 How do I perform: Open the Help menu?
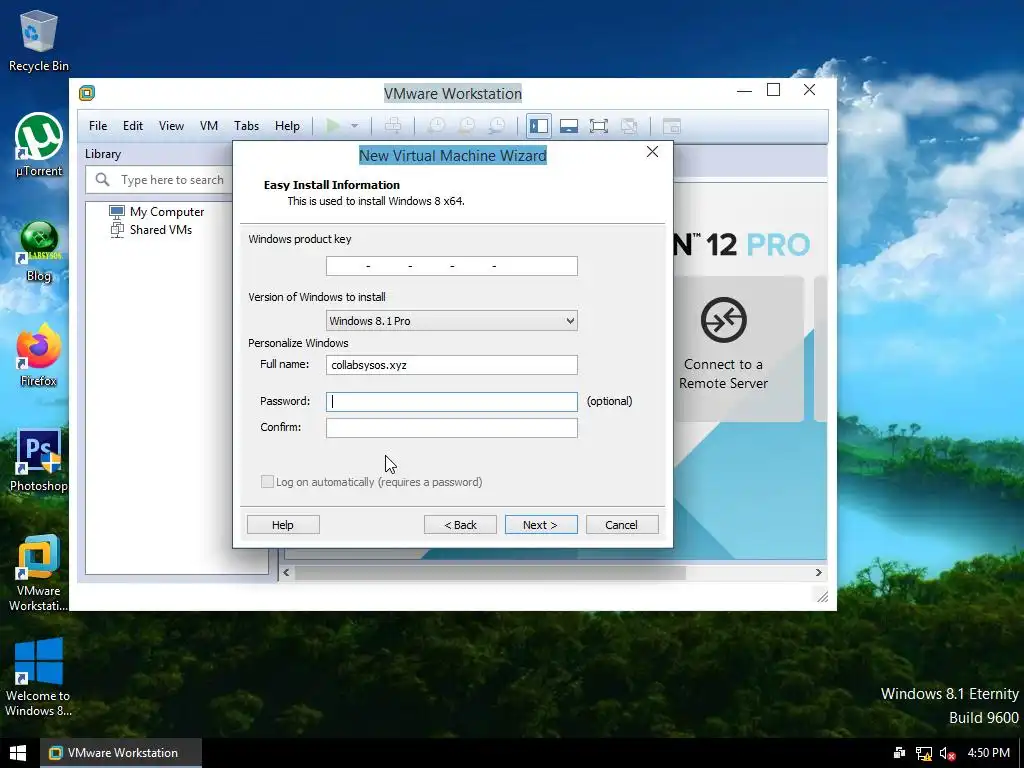287,126
